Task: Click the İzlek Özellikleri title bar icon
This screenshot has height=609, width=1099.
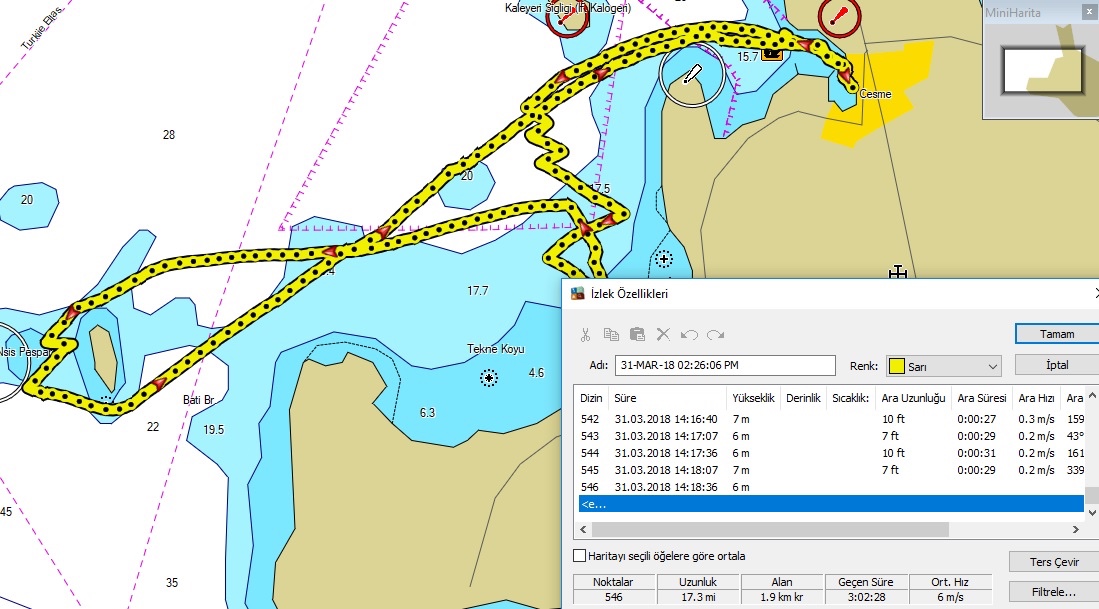Action: coord(578,294)
